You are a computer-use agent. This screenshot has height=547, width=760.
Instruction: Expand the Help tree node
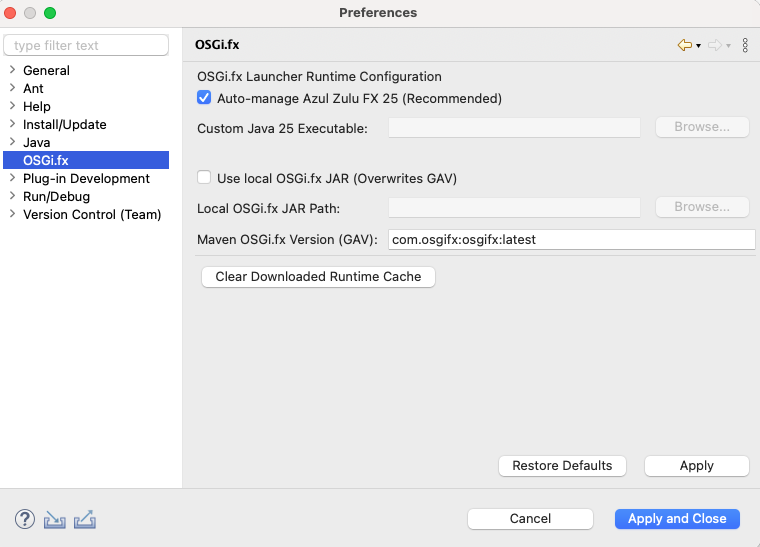[13, 106]
